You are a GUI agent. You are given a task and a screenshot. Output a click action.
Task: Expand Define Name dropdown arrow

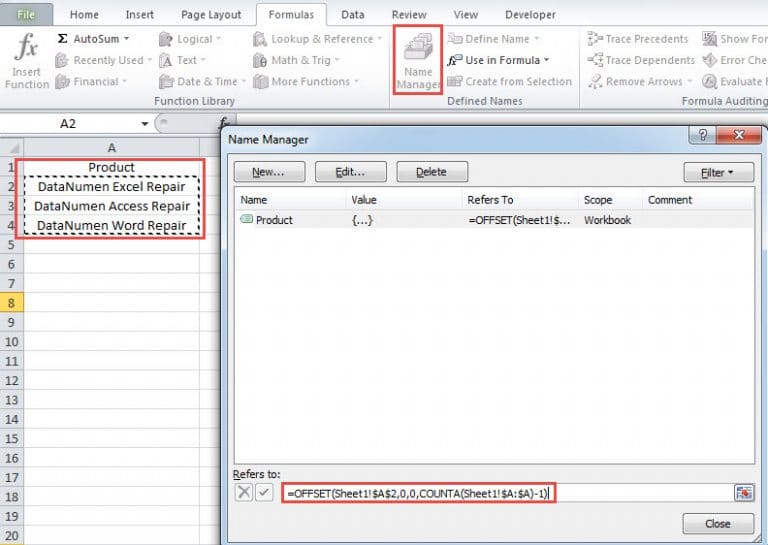click(x=536, y=38)
